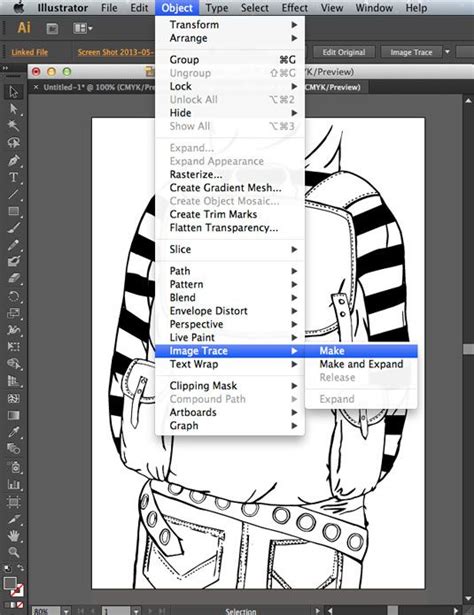Select the Pen tool
Image resolution: width=474 pixels, height=615 pixels.
pos(13,160)
